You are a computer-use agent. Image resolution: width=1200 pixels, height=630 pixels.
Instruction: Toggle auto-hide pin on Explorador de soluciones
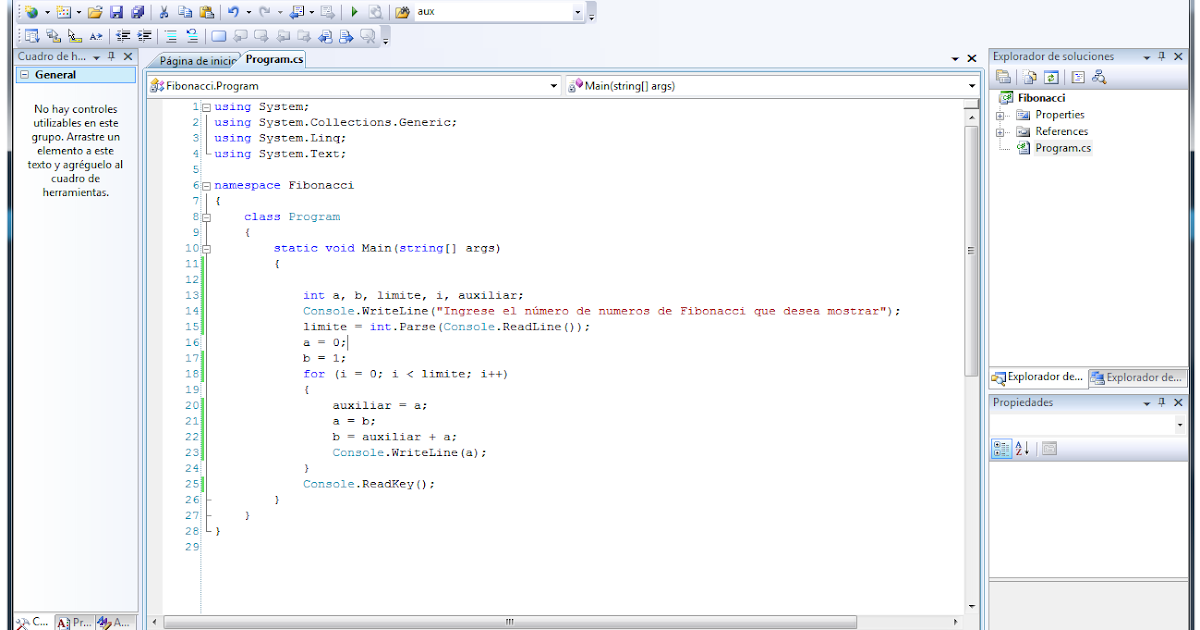(1162, 56)
